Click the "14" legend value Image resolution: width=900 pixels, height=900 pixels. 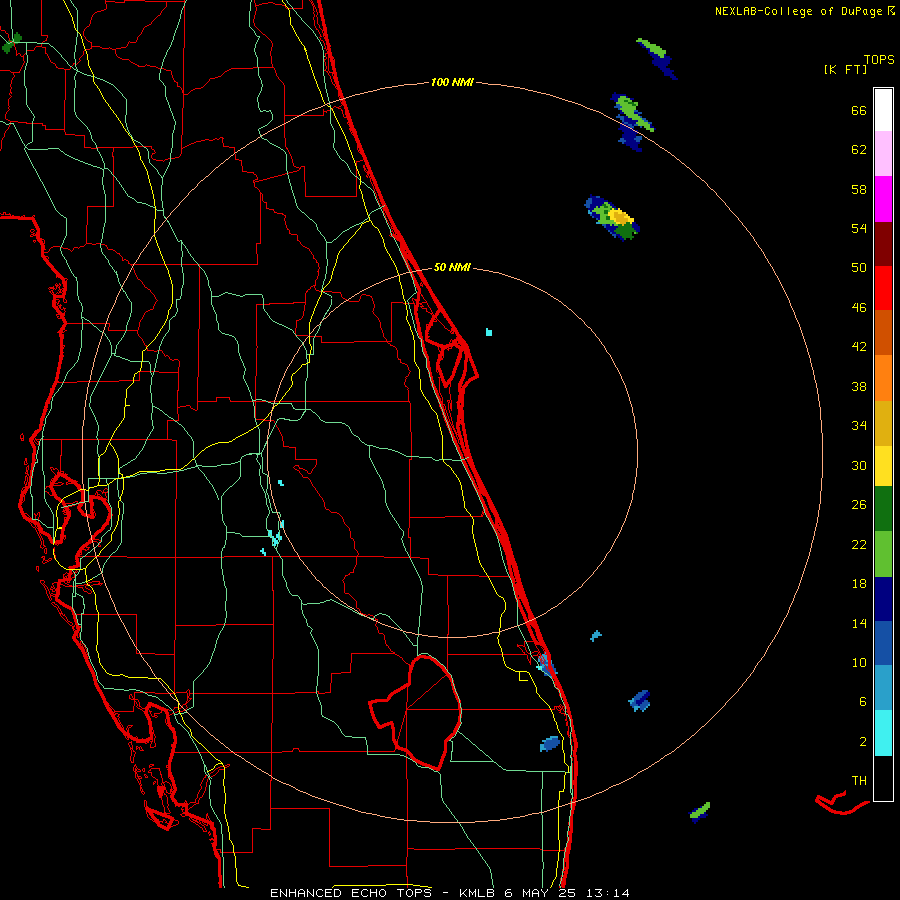click(x=859, y=623)
